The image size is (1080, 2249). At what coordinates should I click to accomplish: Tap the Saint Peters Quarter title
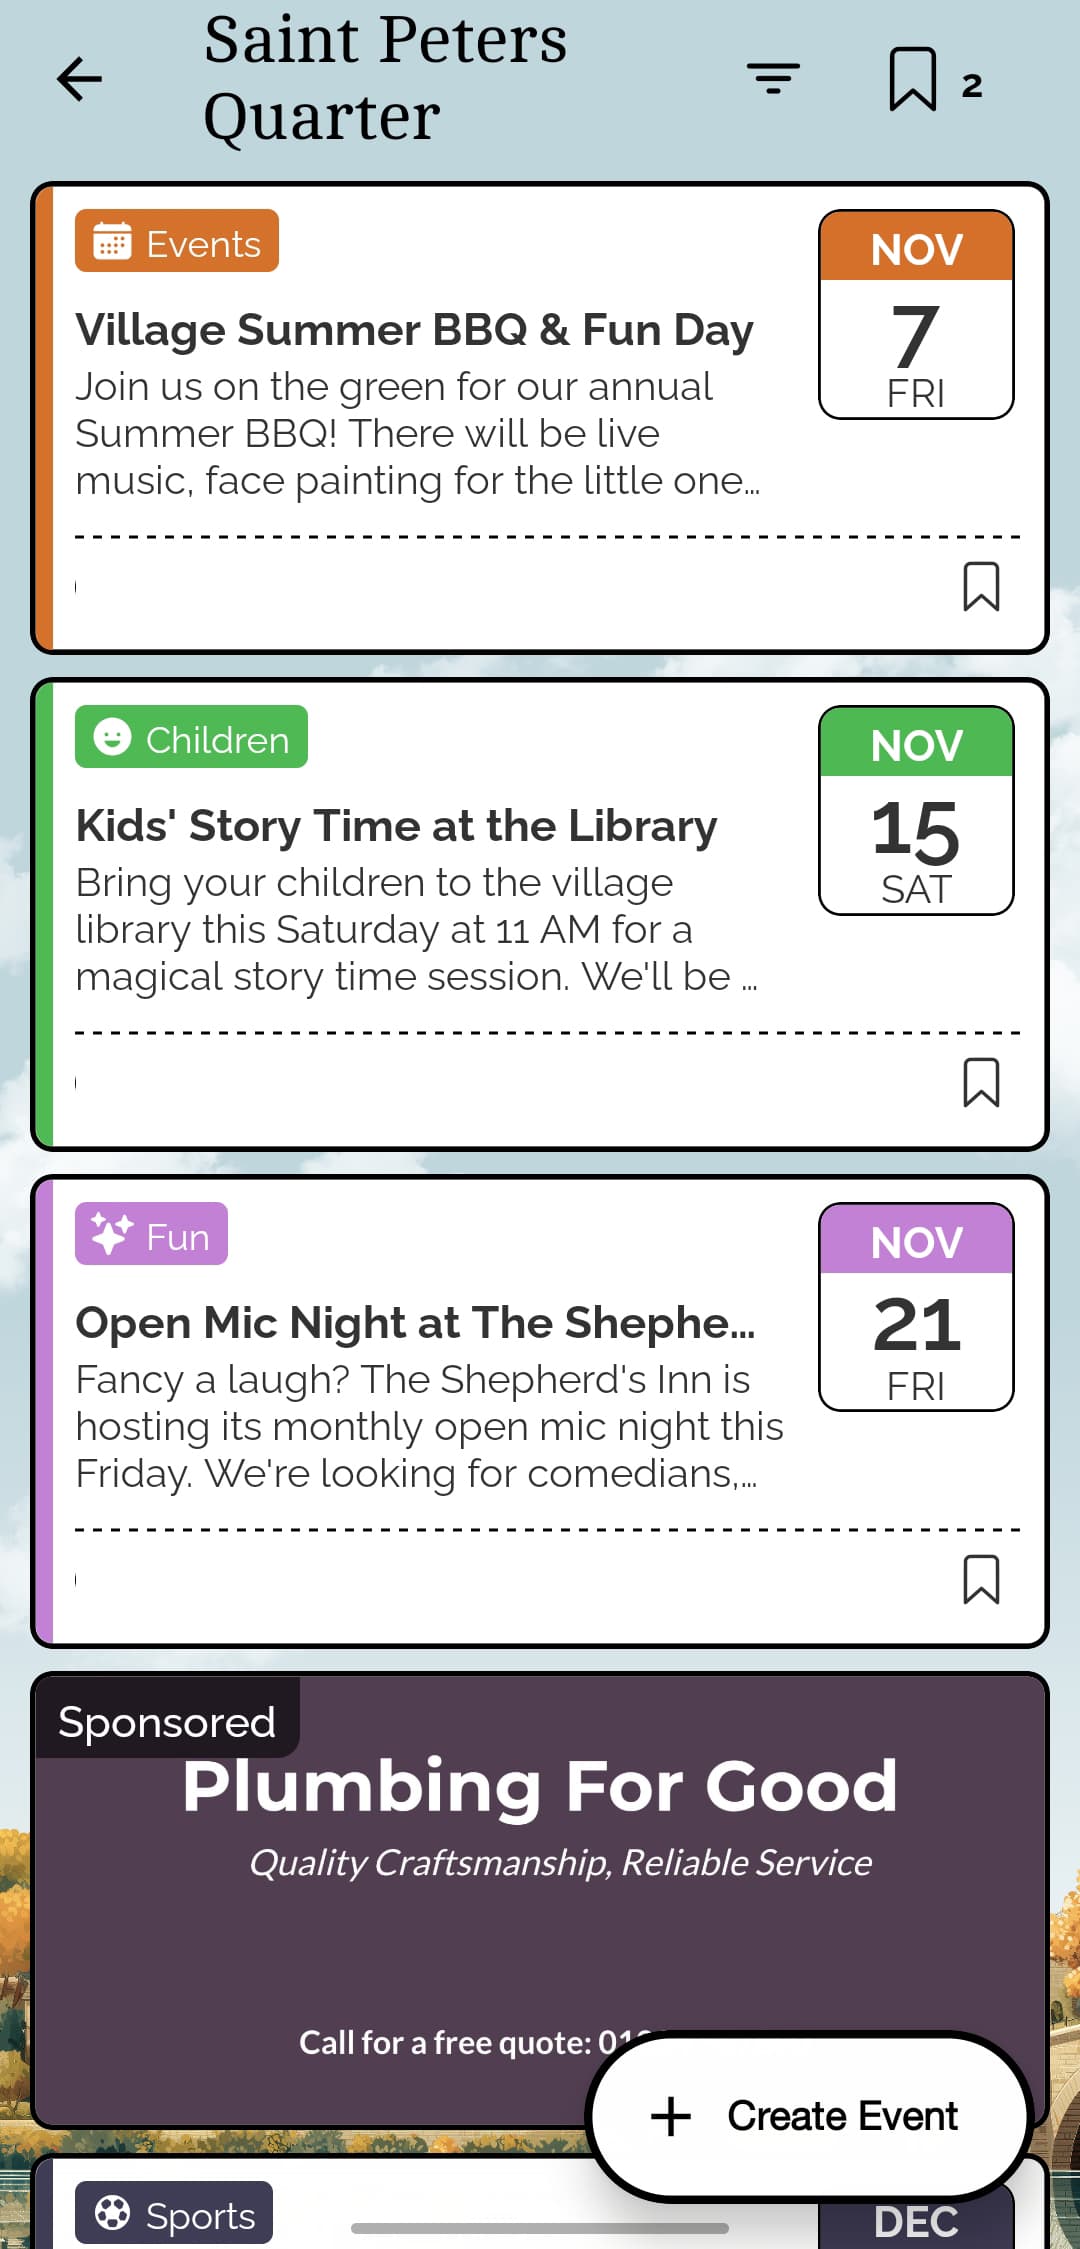click(x=385, y=78)
